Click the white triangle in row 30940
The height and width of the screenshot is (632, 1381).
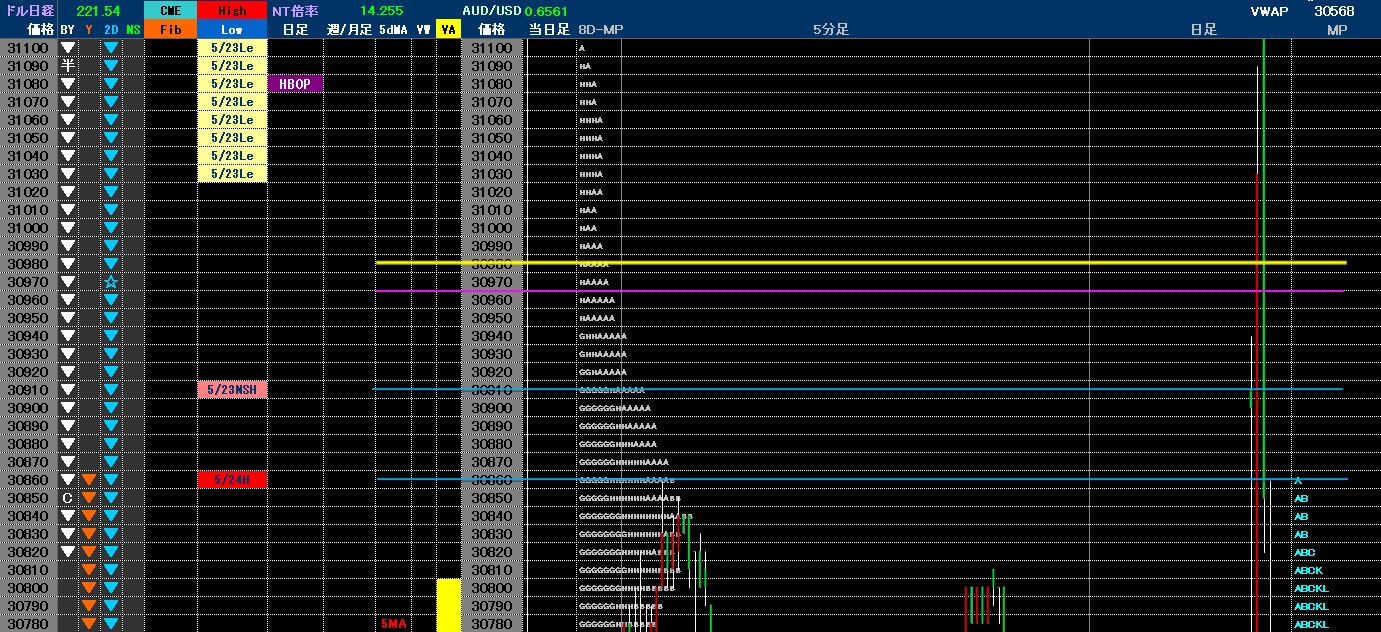[x=68, y=336]
